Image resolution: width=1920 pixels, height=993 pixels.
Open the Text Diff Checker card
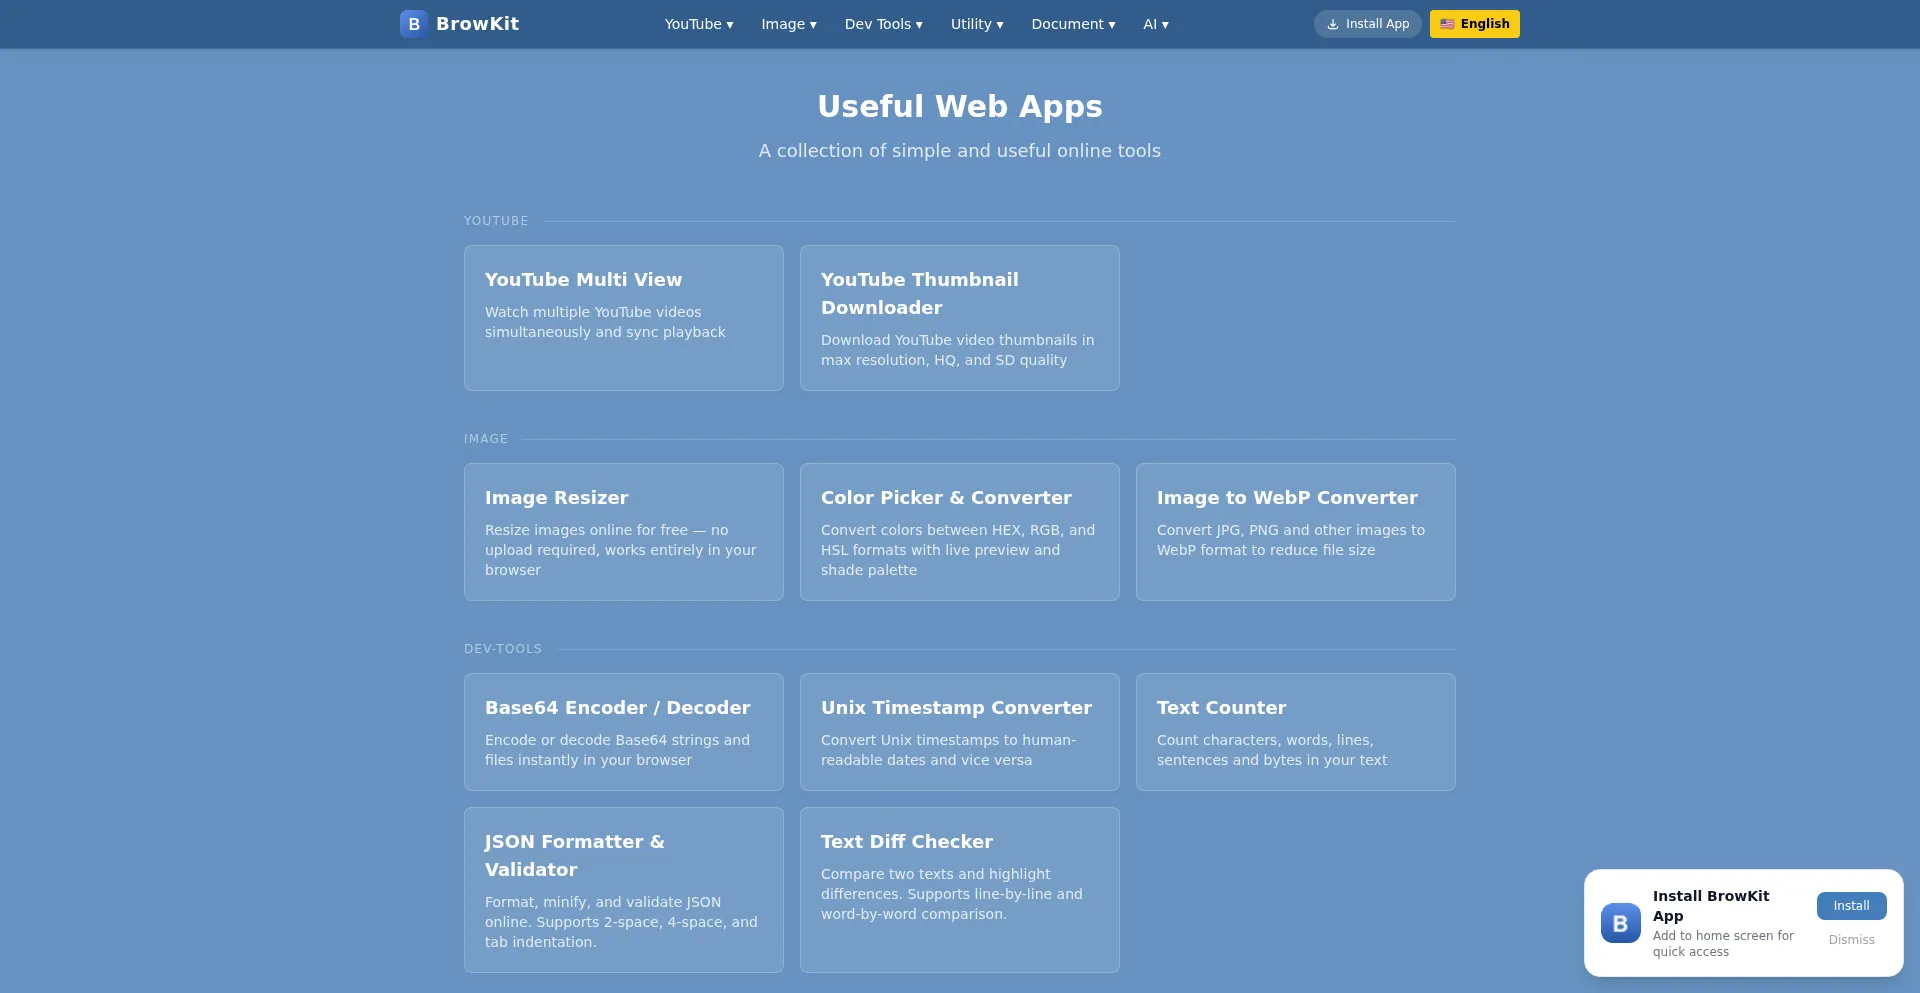tap(960, 890)
